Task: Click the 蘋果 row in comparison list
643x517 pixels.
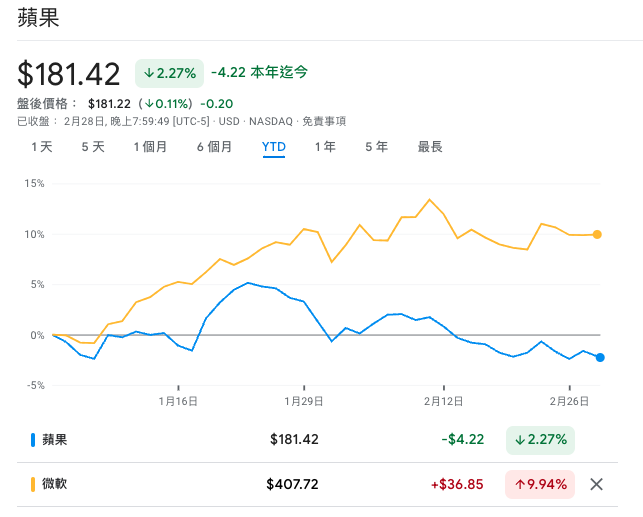Action: tap(317, 440)
